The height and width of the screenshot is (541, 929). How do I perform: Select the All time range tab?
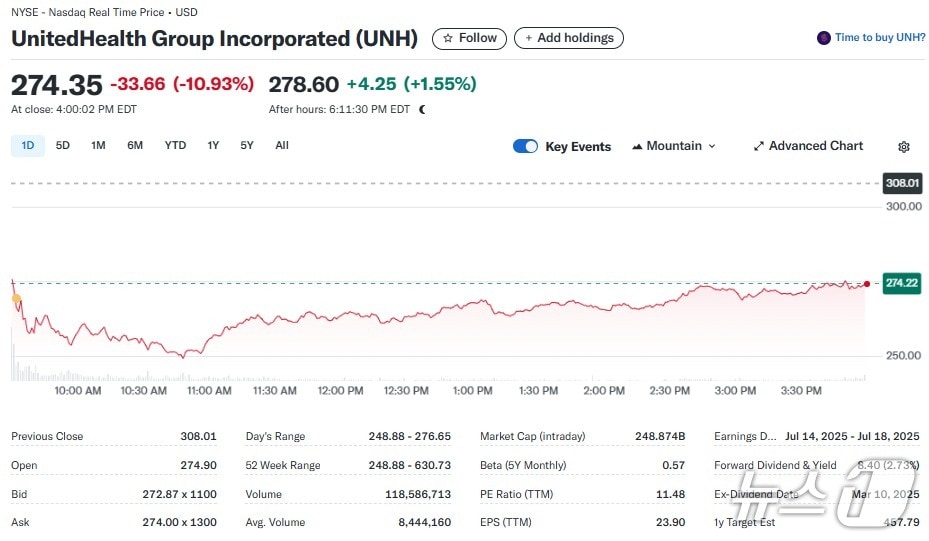[282, 146]
